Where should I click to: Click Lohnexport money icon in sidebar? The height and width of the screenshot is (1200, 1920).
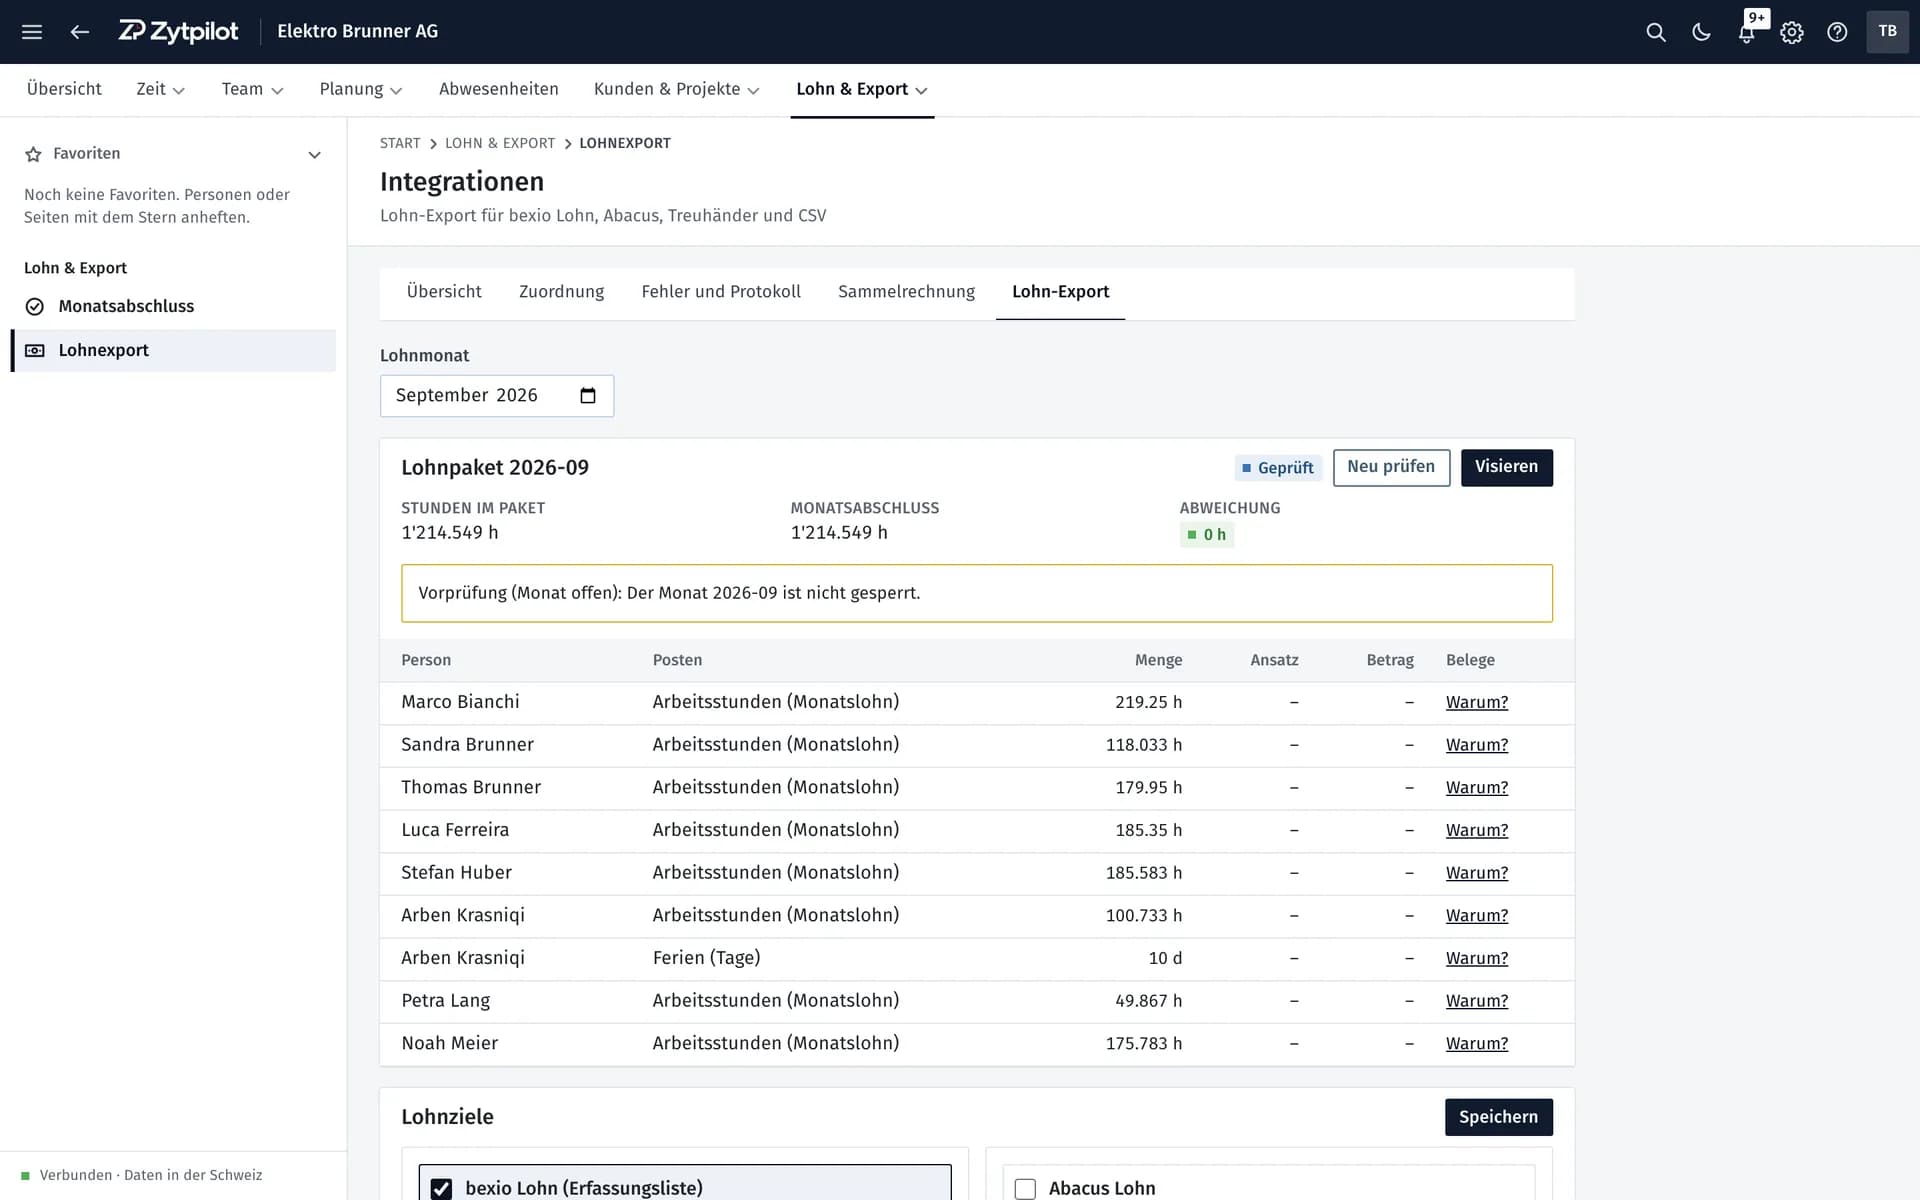(x=34, y=351)
